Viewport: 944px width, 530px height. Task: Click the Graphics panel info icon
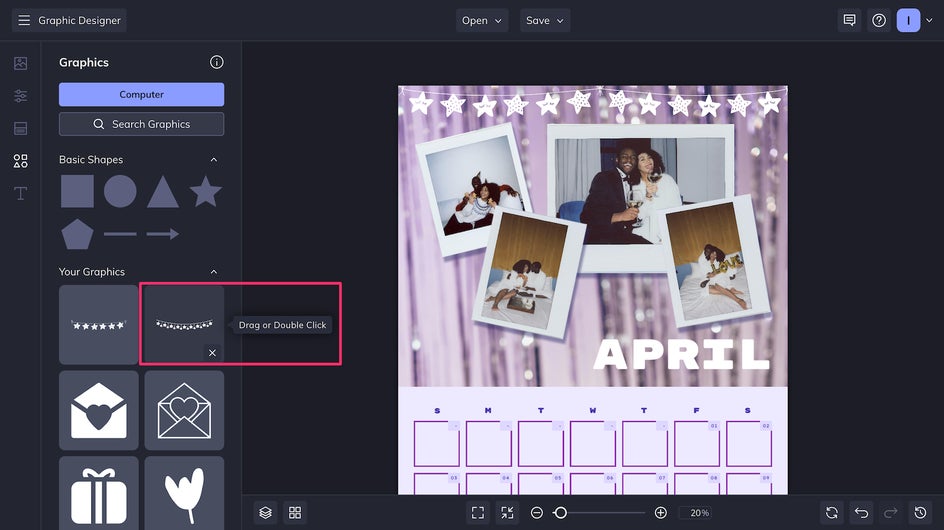tap(217, 62)
